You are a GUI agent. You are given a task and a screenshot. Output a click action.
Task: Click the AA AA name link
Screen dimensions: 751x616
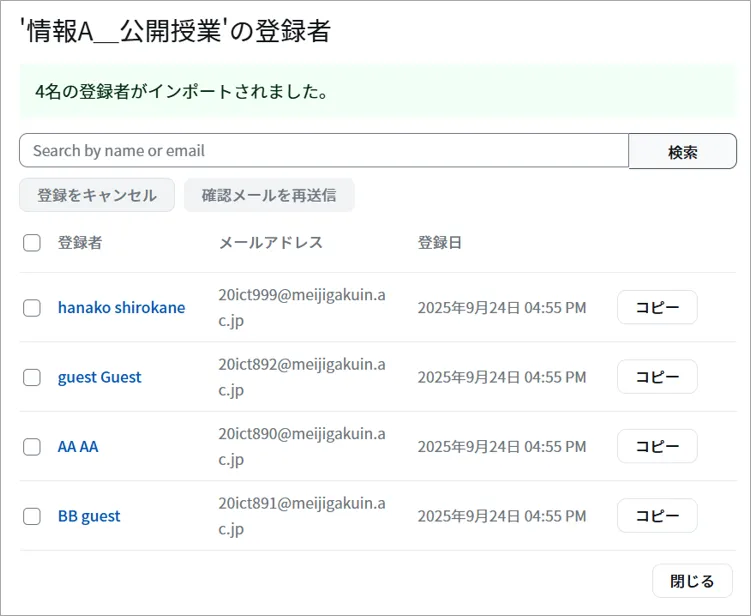[78, 447]
